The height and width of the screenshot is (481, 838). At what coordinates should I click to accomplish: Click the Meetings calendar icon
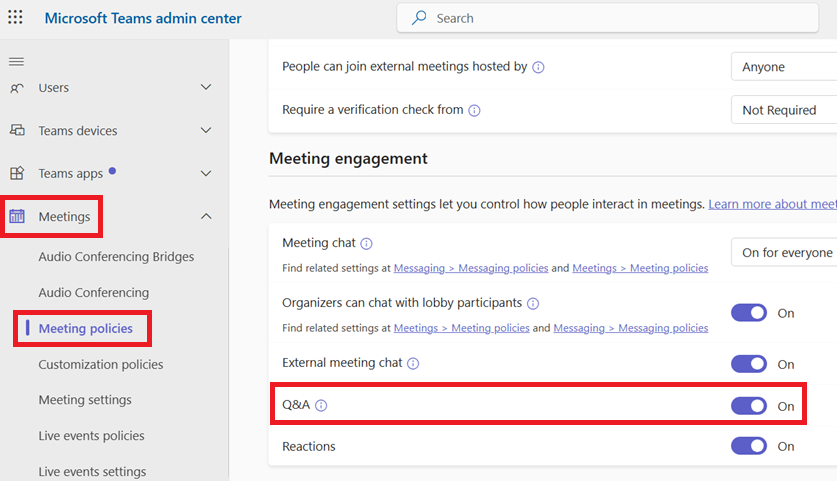[17, 216]
